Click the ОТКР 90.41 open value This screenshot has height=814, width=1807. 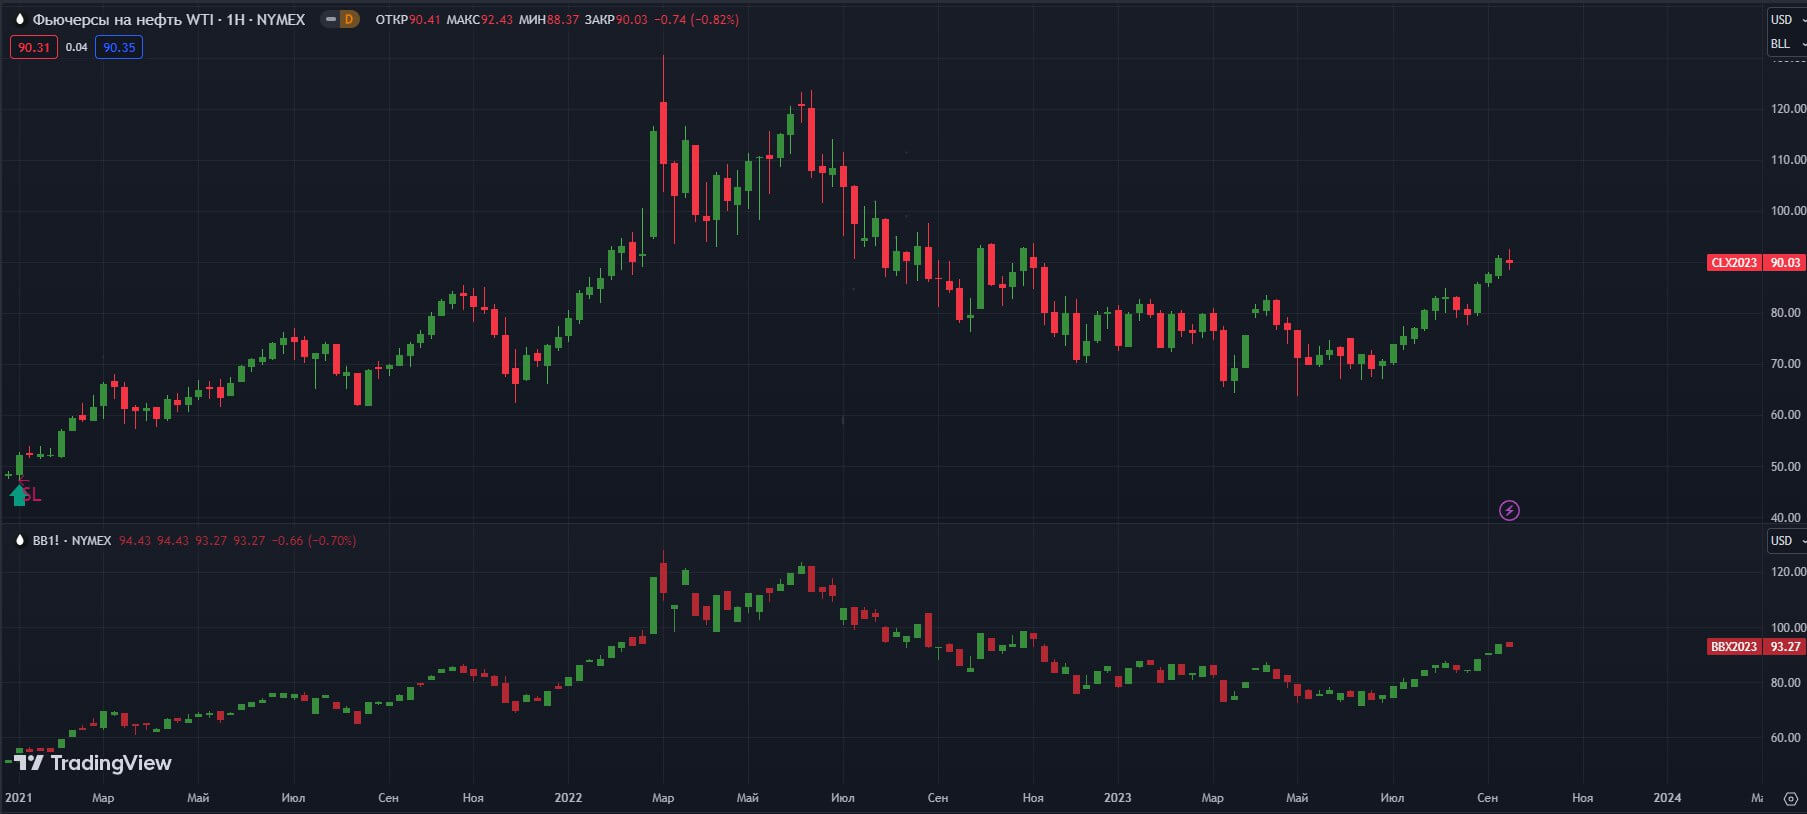coord(408,19)
